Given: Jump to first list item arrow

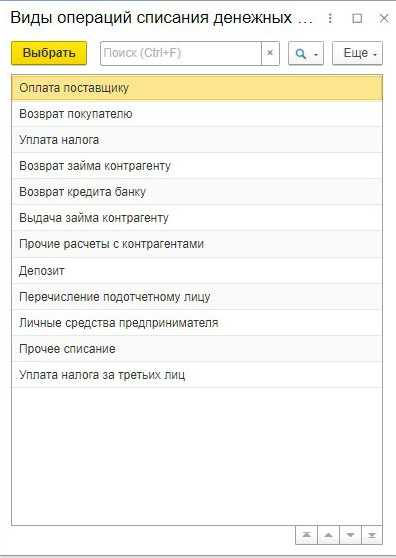Looking at the screenshot, I should pos(306,535).
